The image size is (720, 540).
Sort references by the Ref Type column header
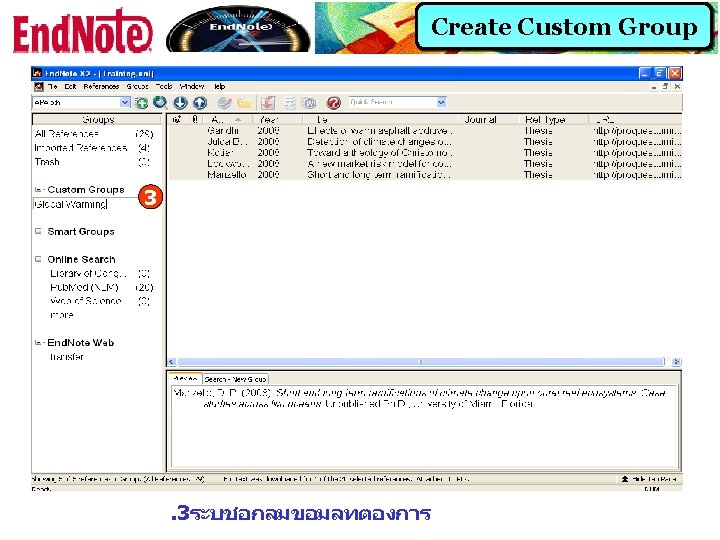pos(554,119)
